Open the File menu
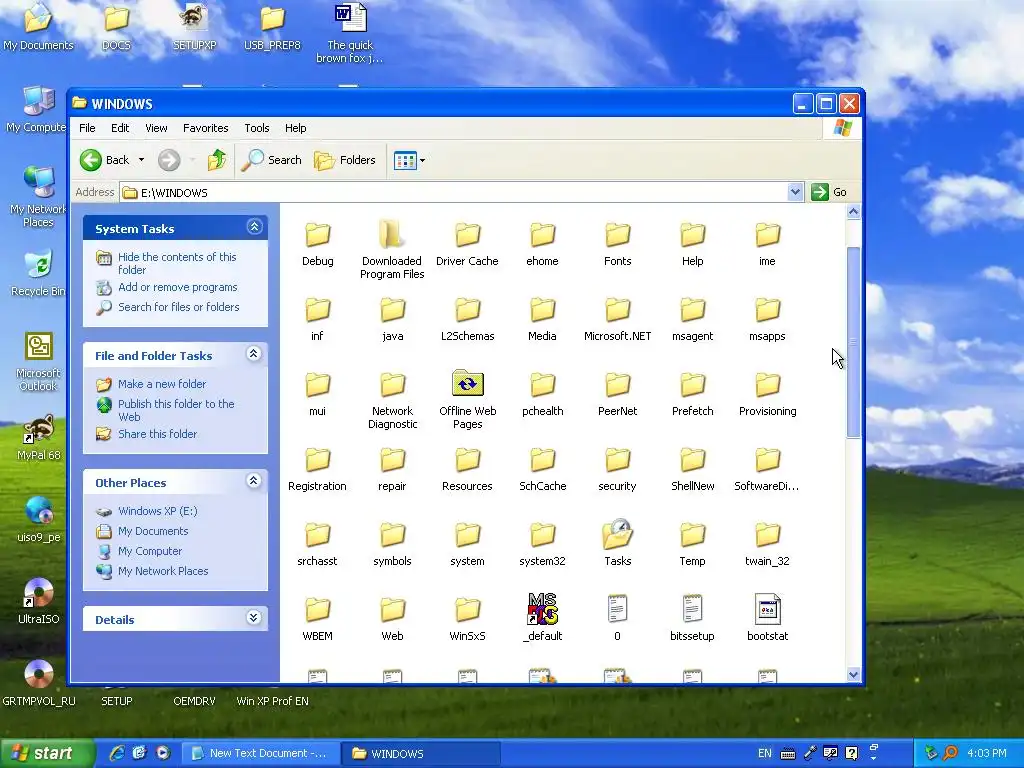This screenshot has width=1024, height=768. 87,128
